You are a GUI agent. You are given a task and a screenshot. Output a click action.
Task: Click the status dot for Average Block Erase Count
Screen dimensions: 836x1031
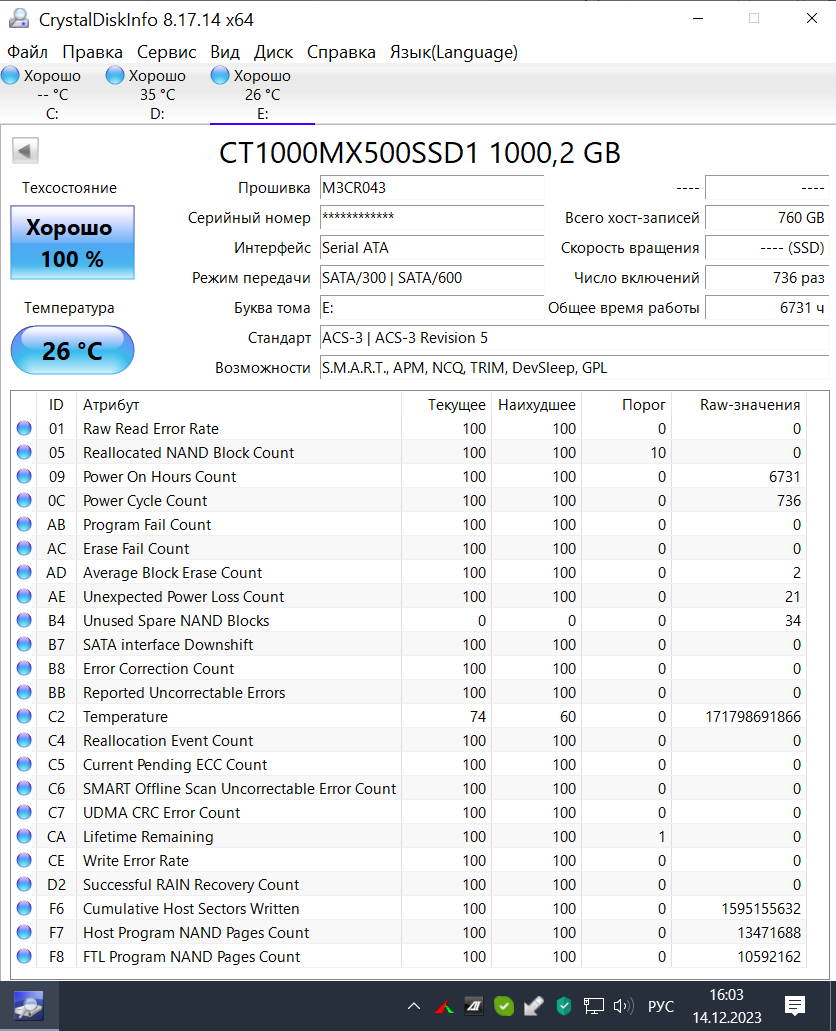coord(24,572)
